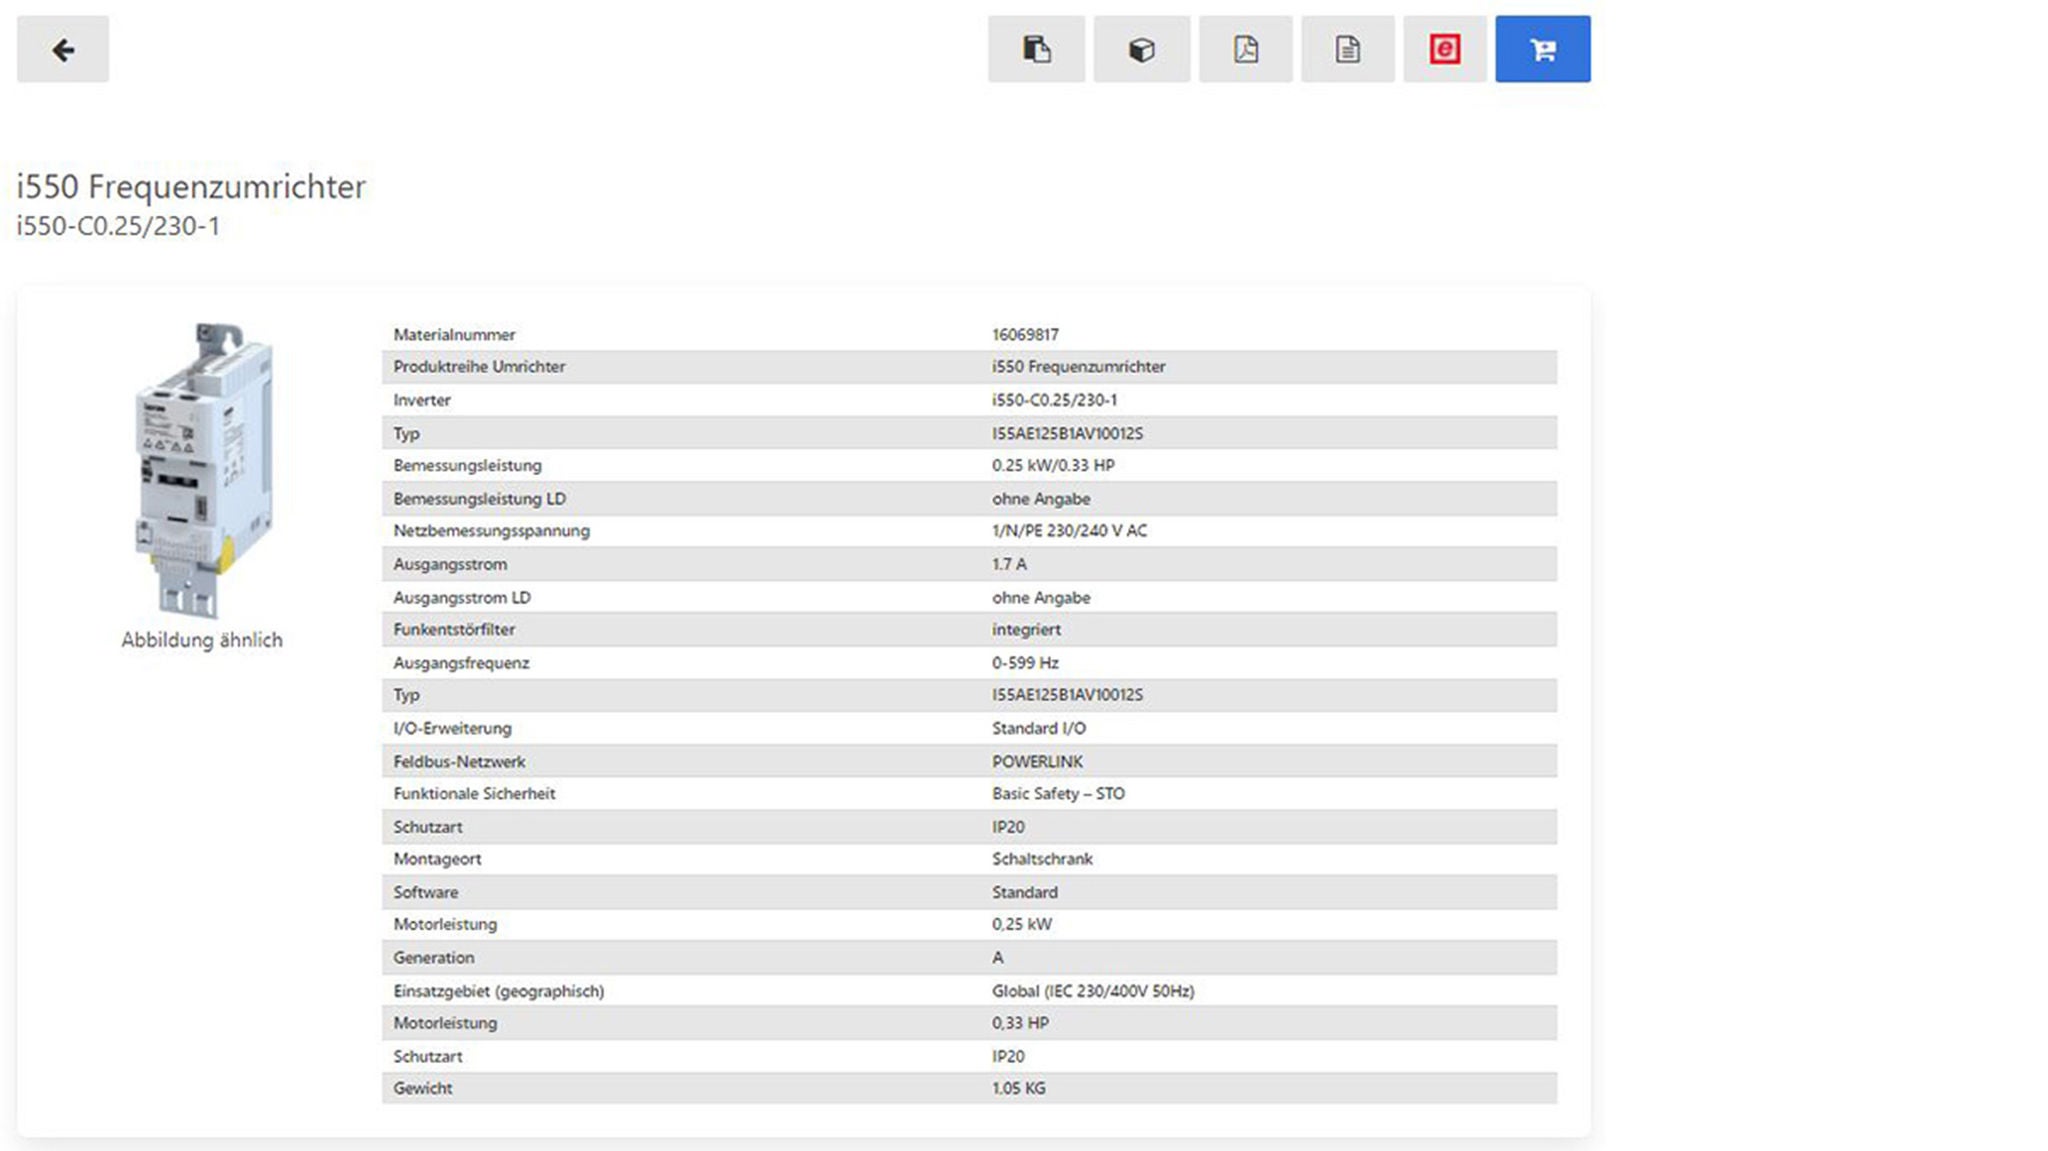Viewport: 2048px width, 1151px height.
Task: Click the 'Funktionale Sicherheit' row label
Action: click(x=474, y=794)
